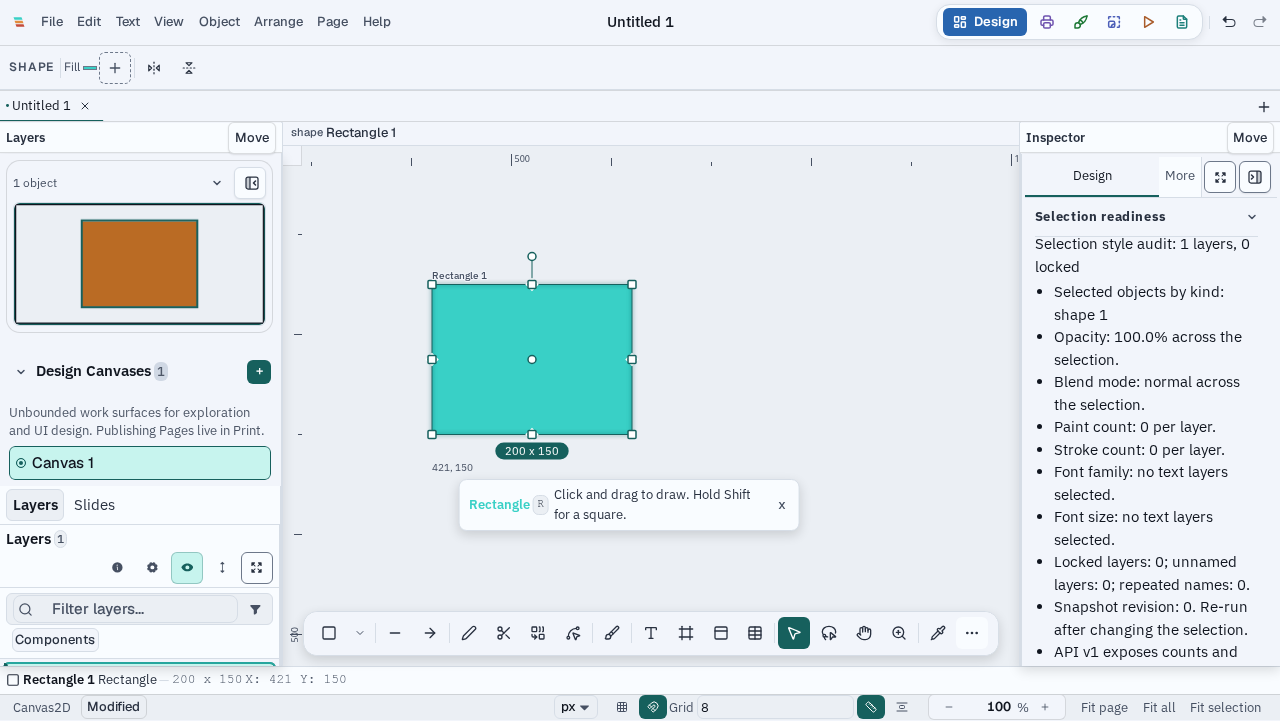Screen dimensions: 1280x721
Task: Choose the straight Line tool
Action: pyautogui.click(x=395, y=633)
